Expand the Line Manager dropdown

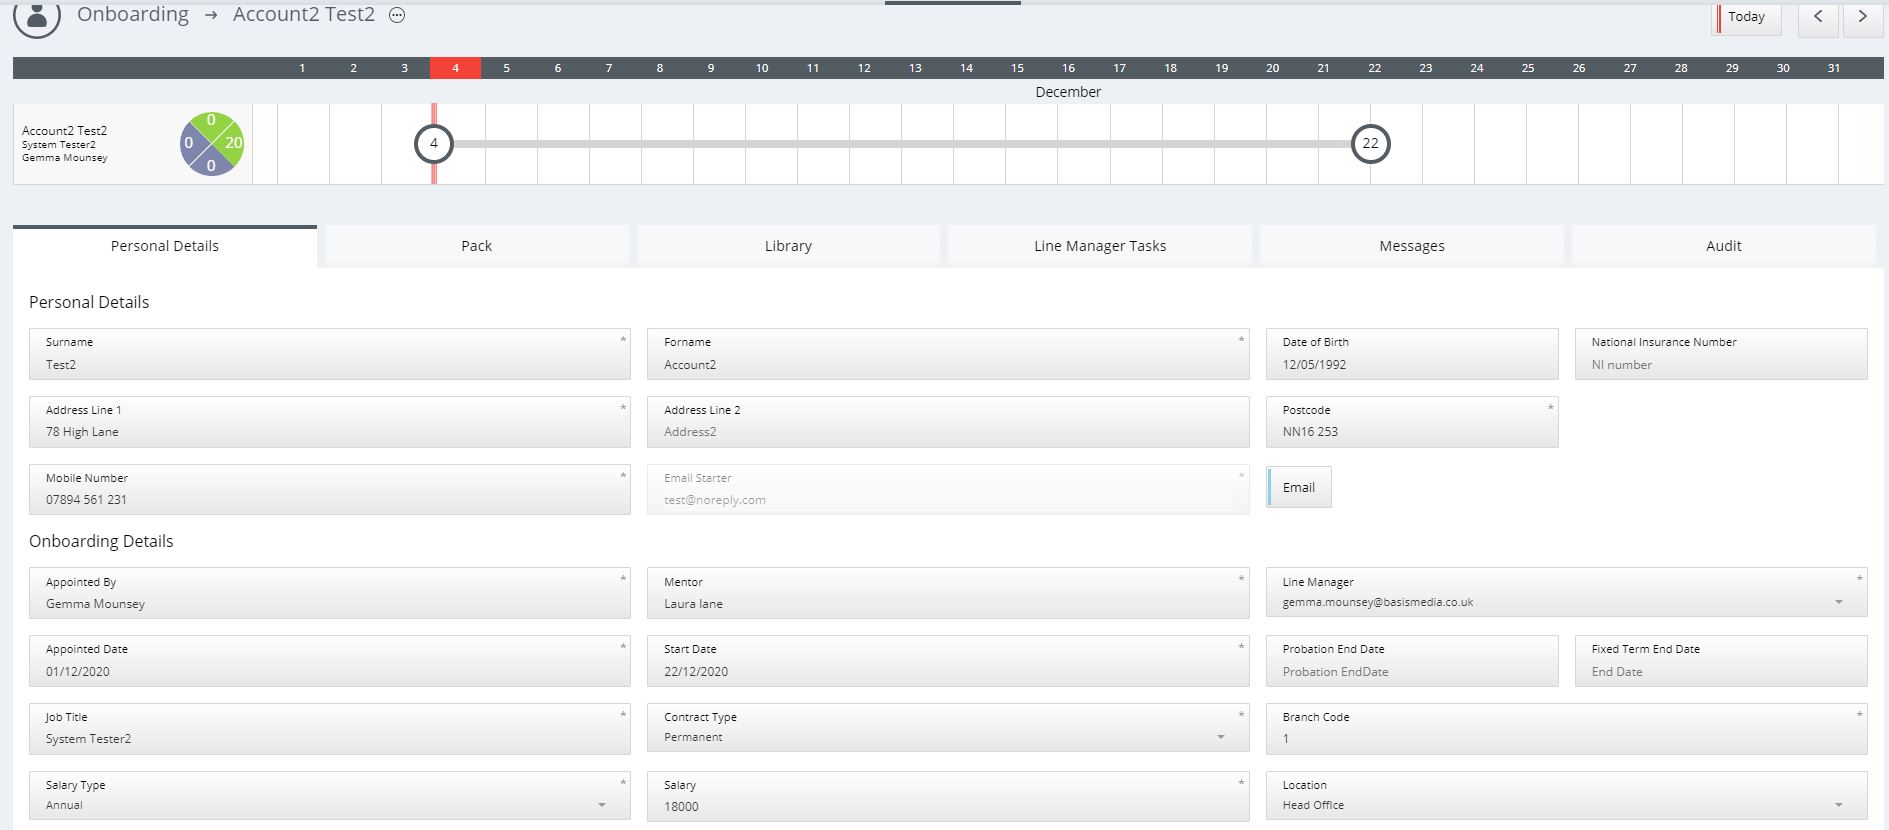point(1838,602)
